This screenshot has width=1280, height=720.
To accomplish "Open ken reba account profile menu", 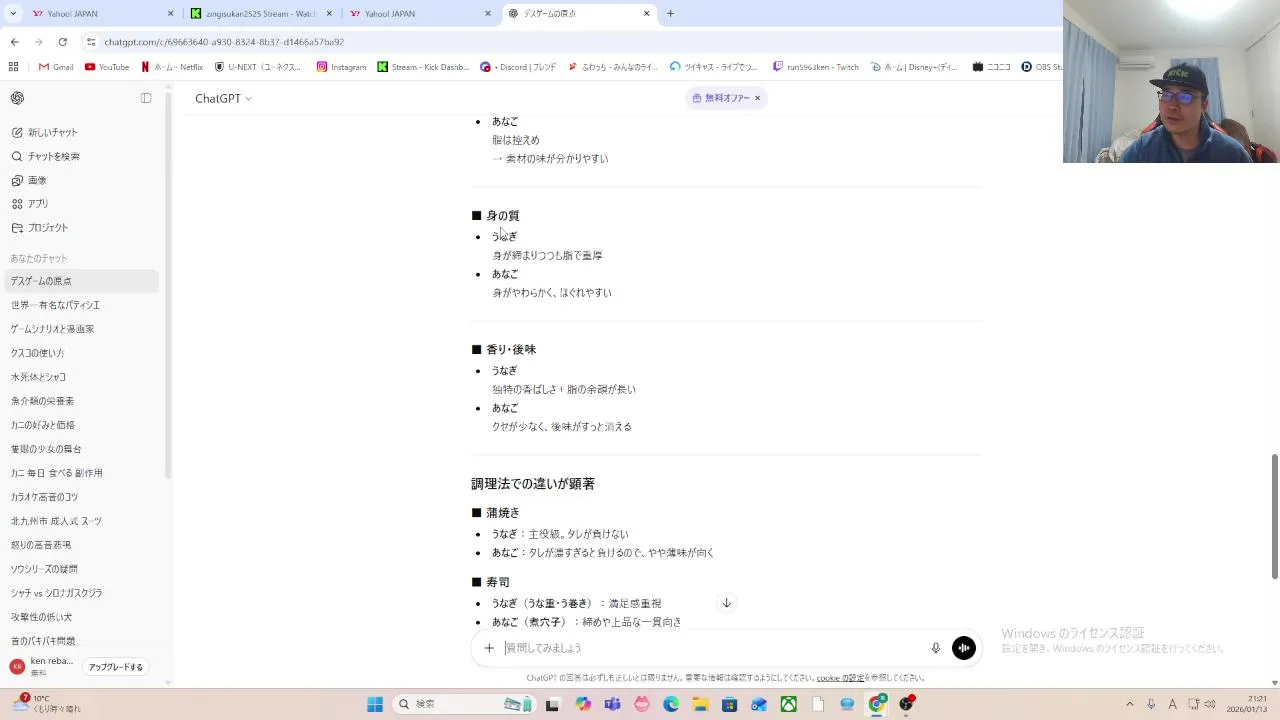I will (42, 666).
